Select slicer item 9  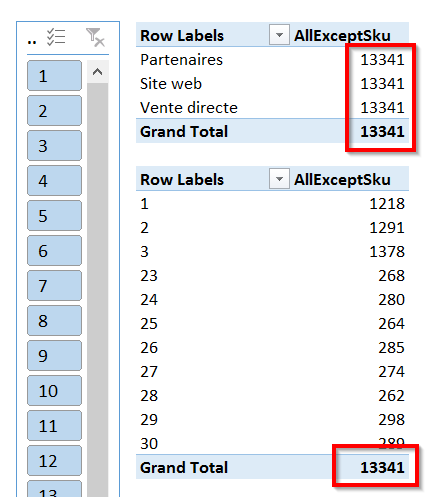[54, 356]
